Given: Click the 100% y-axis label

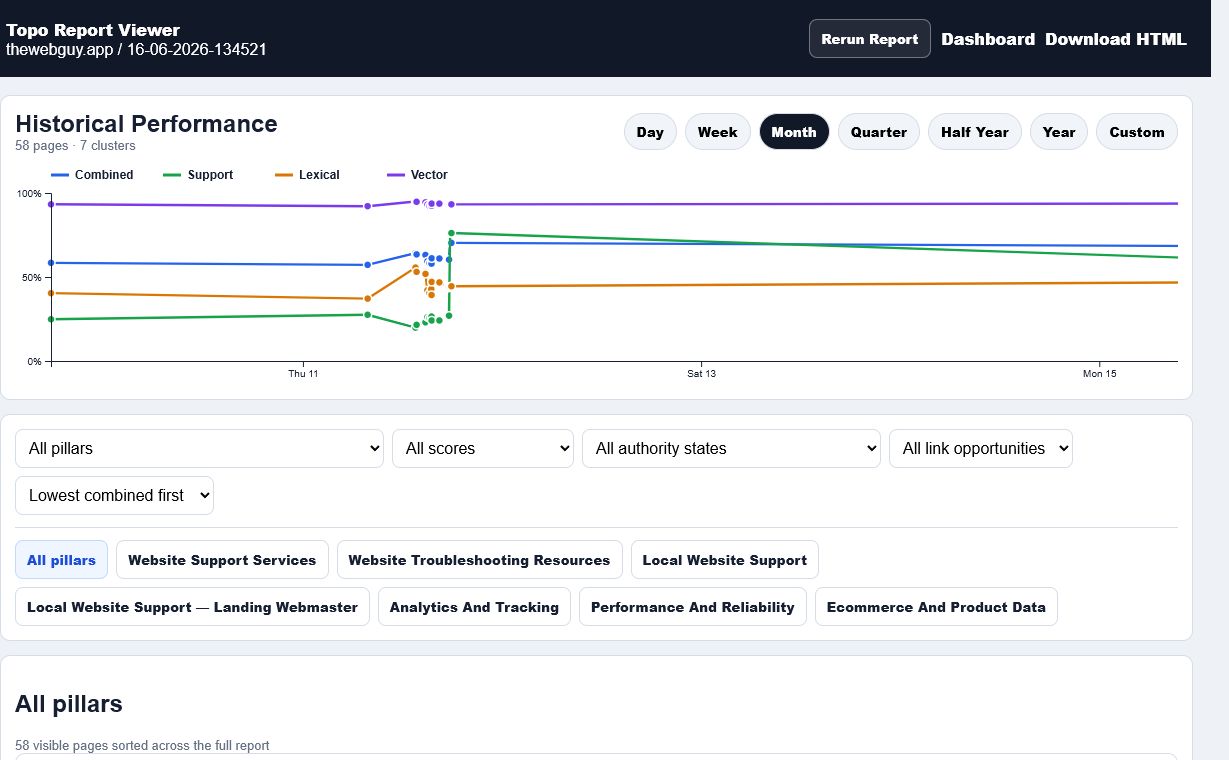Looking at the screenshot, I should coord(31,194).
